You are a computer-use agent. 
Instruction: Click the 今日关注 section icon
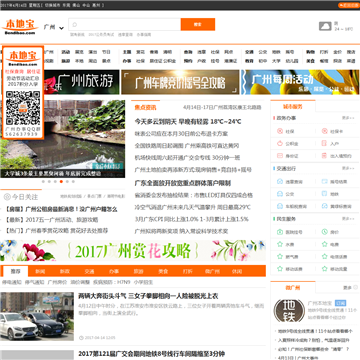point(7,197)
